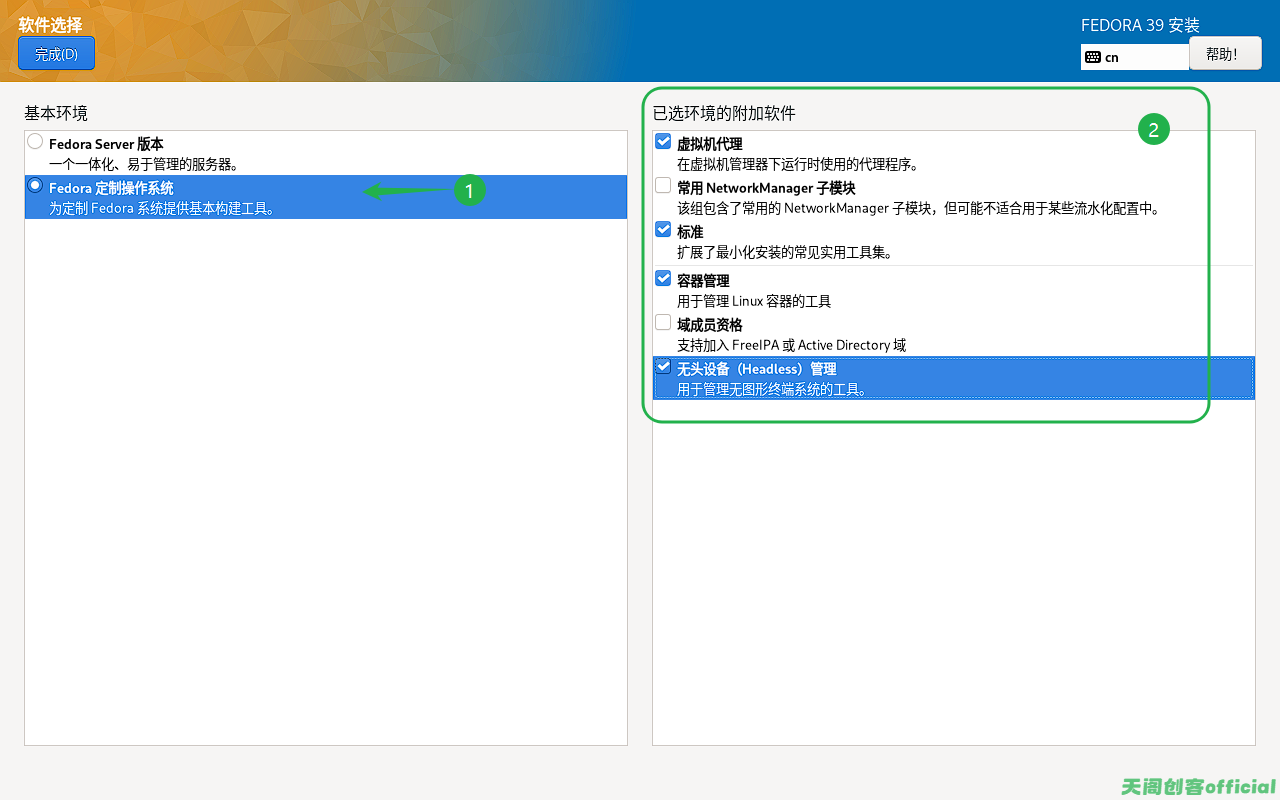Image resolution: width=1280 pixels, height=800 pixels.
Task: Toggle the 标准 checkbox
Action: point(663,229)
